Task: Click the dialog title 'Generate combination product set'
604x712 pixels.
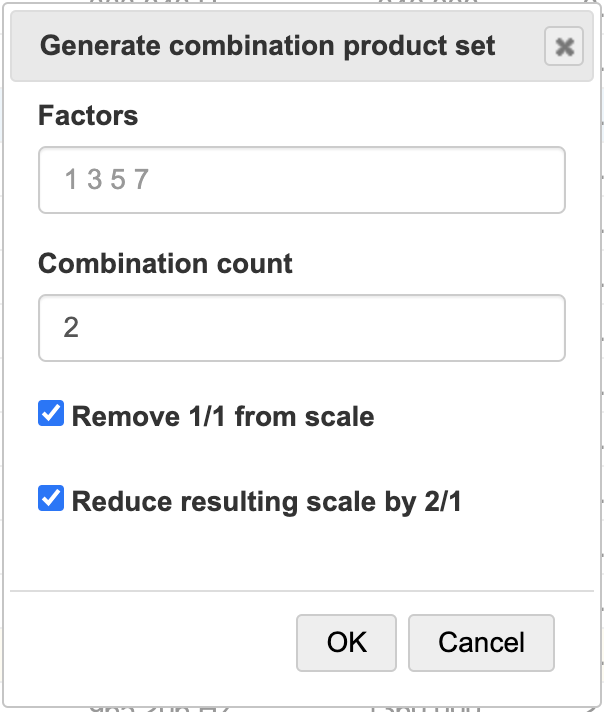Action: click(267, 46)
